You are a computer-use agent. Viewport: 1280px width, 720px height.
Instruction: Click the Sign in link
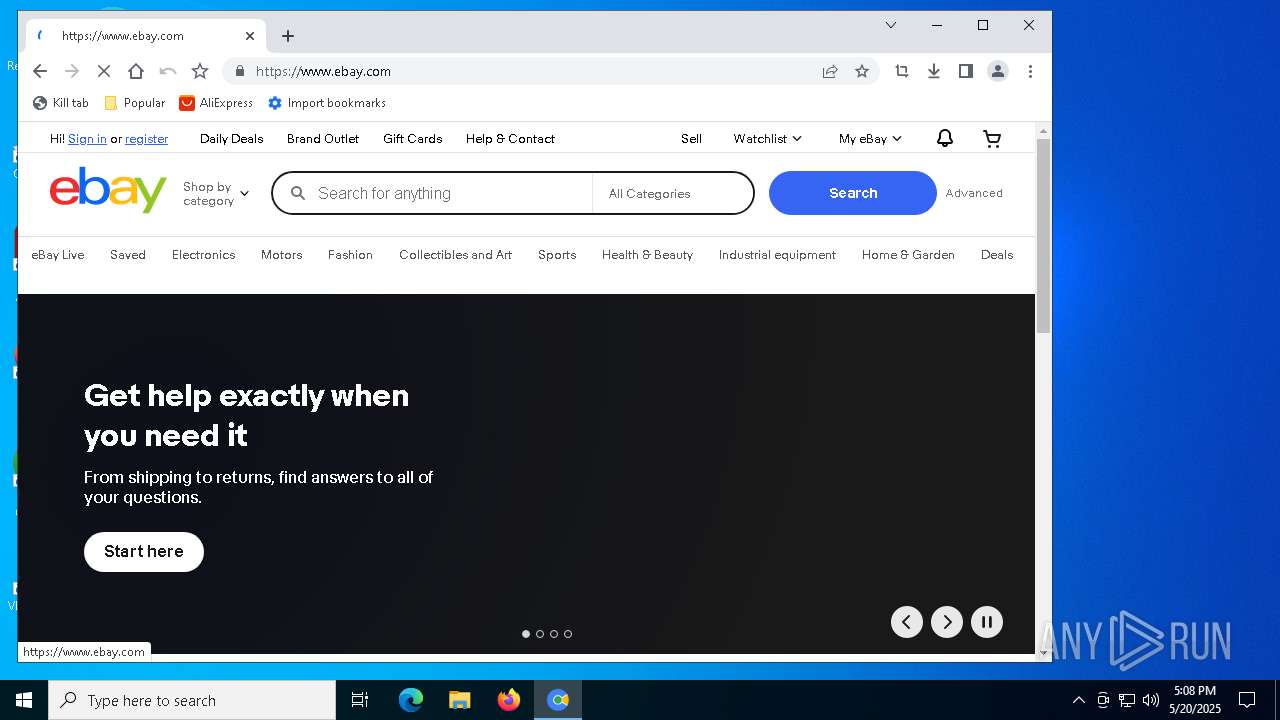coord(87,139)
